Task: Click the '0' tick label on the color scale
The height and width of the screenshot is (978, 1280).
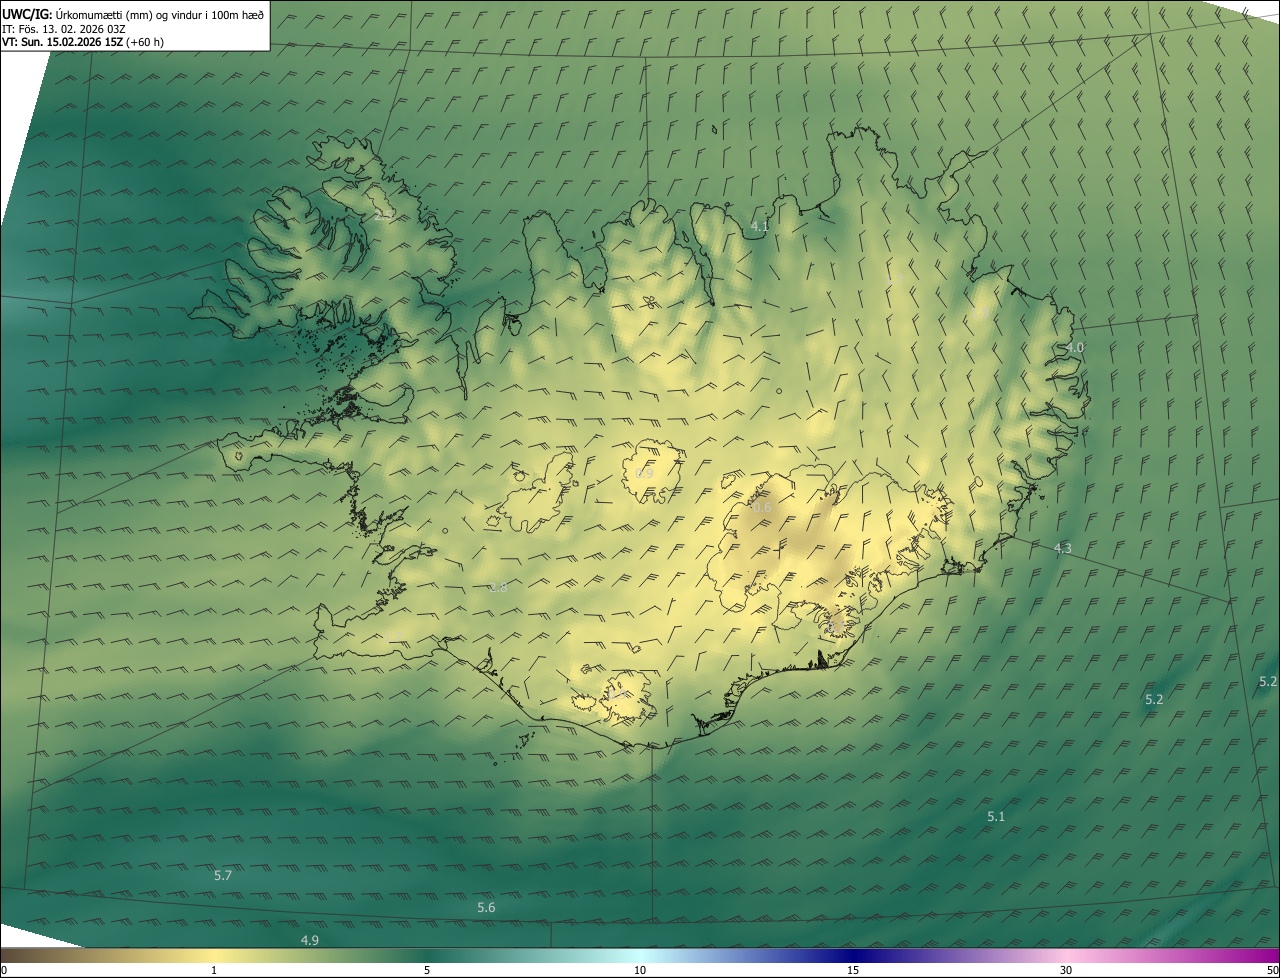Action: pos(4,971)
